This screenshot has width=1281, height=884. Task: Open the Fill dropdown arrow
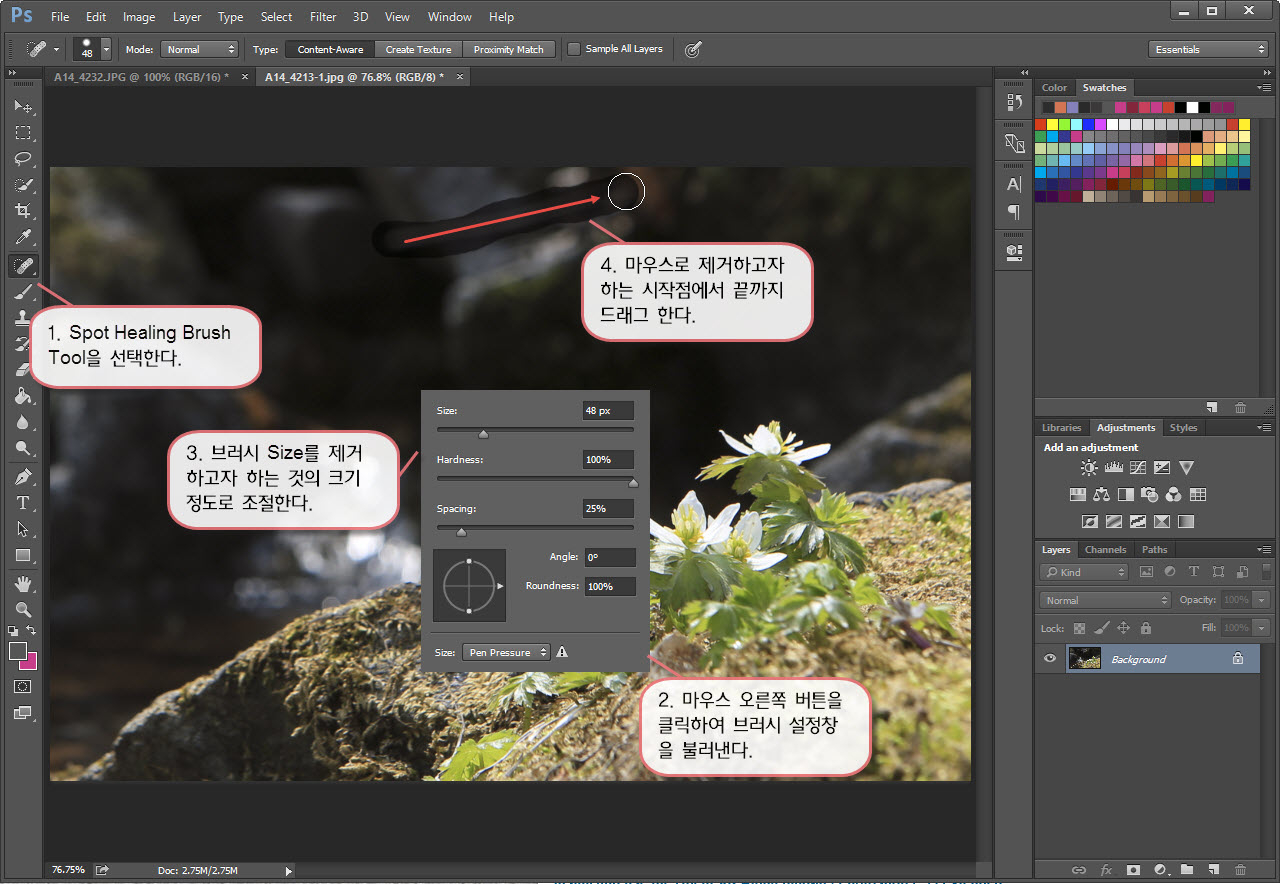[x=1261, y=628]
